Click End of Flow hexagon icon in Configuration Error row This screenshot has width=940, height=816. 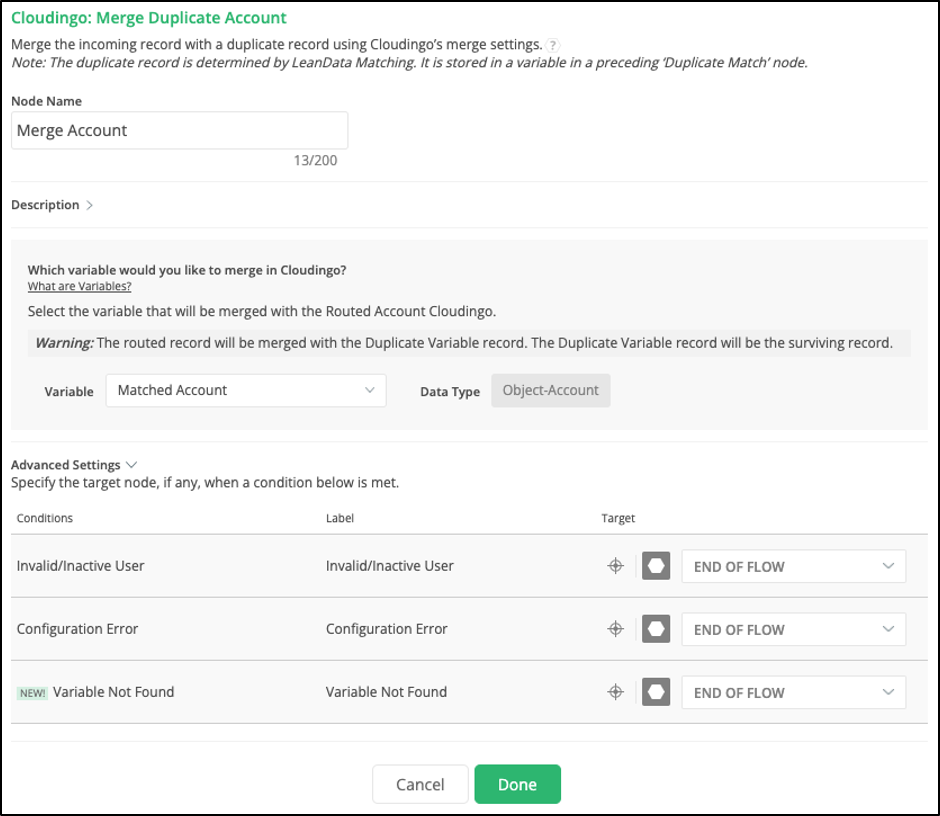(x=656, y=628)
